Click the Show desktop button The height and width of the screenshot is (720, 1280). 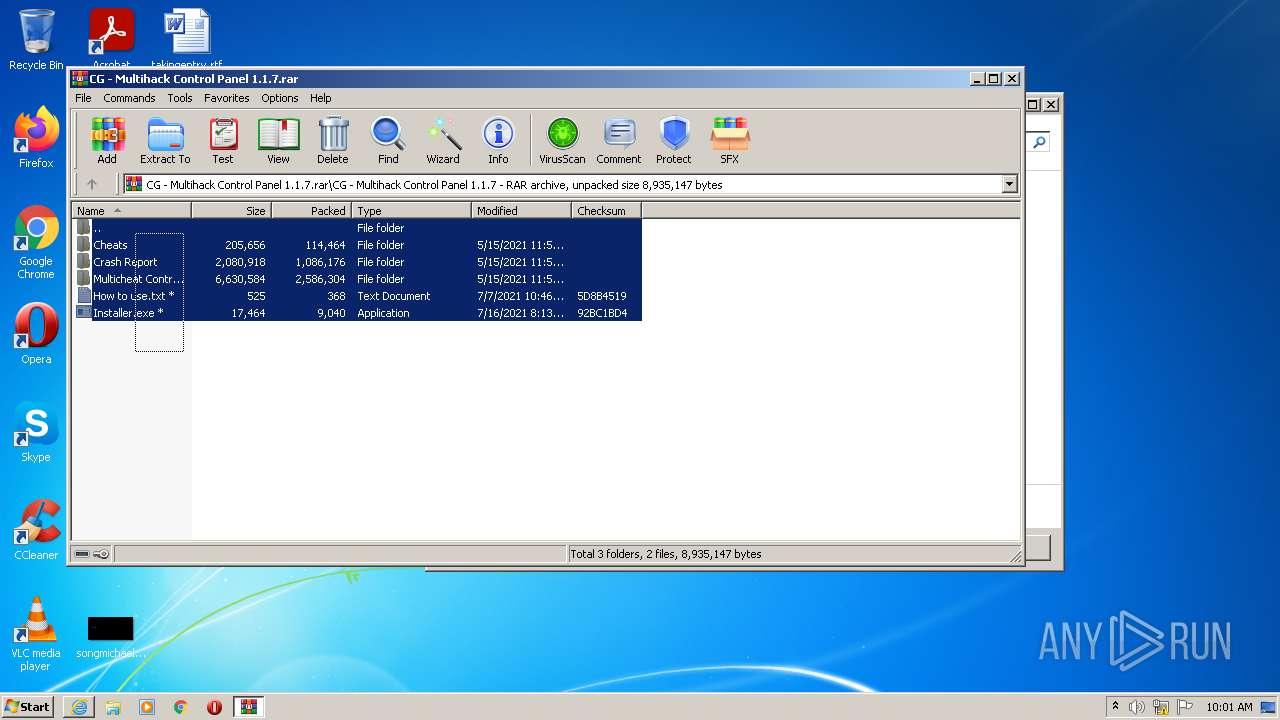point(1270,707)
